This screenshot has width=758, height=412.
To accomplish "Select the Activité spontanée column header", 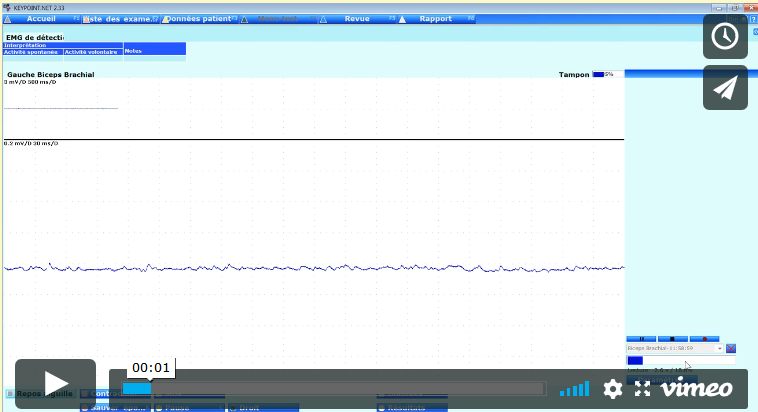I will click(x=32, y=51).
